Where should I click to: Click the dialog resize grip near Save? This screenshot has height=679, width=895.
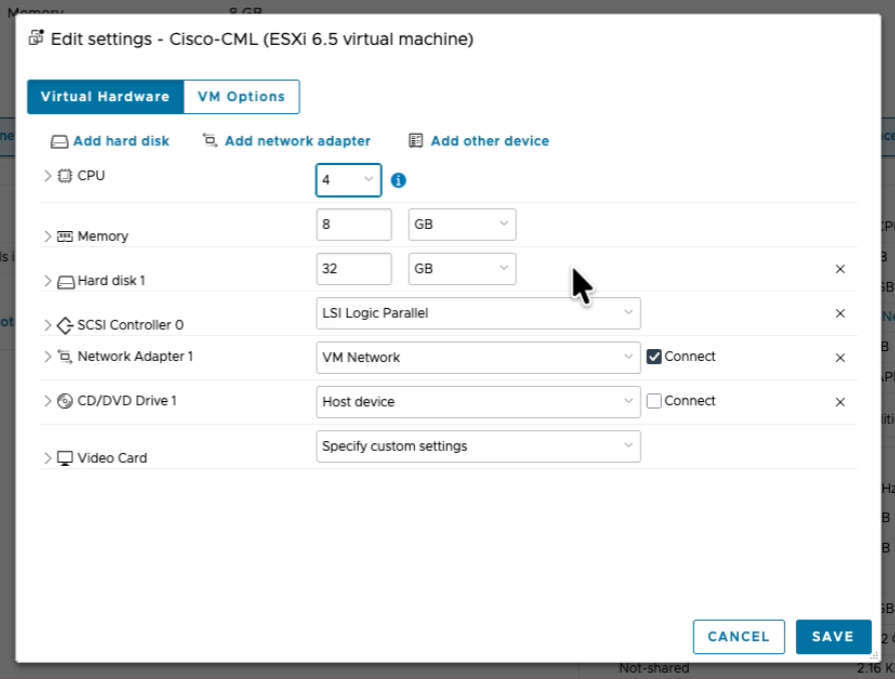coord(874,656)
